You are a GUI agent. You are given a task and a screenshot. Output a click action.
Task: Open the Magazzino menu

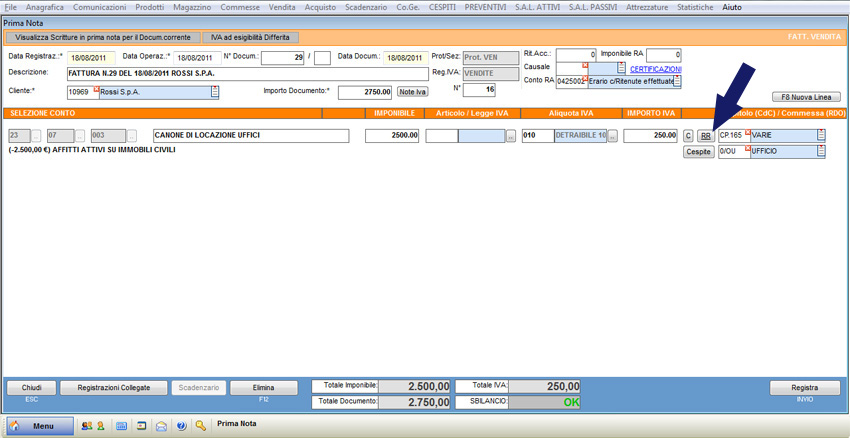click(x=191, y=7)
